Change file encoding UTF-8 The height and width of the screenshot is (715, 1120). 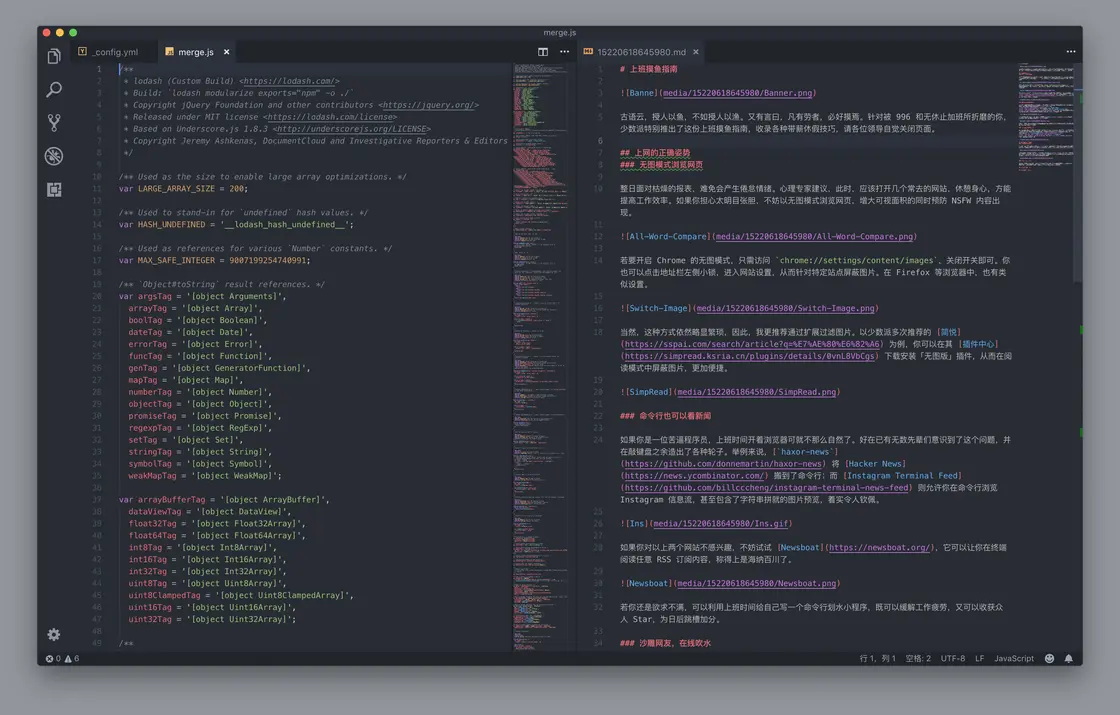pos(953,659)
